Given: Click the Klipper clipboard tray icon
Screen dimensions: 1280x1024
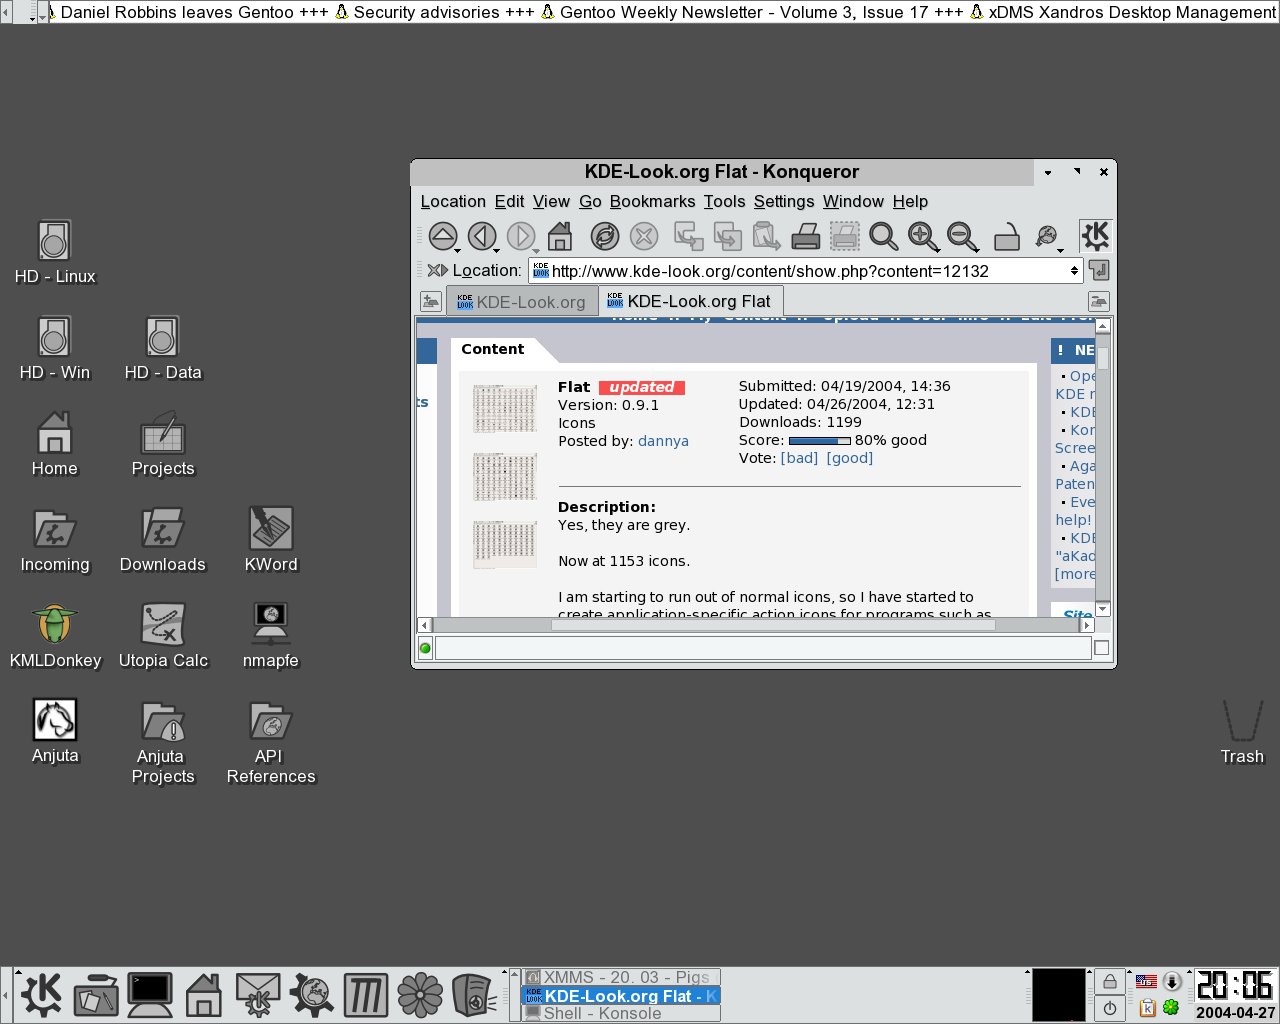Looking at the screenshot, I should pyautogui.click(x=1147, y=1007).
